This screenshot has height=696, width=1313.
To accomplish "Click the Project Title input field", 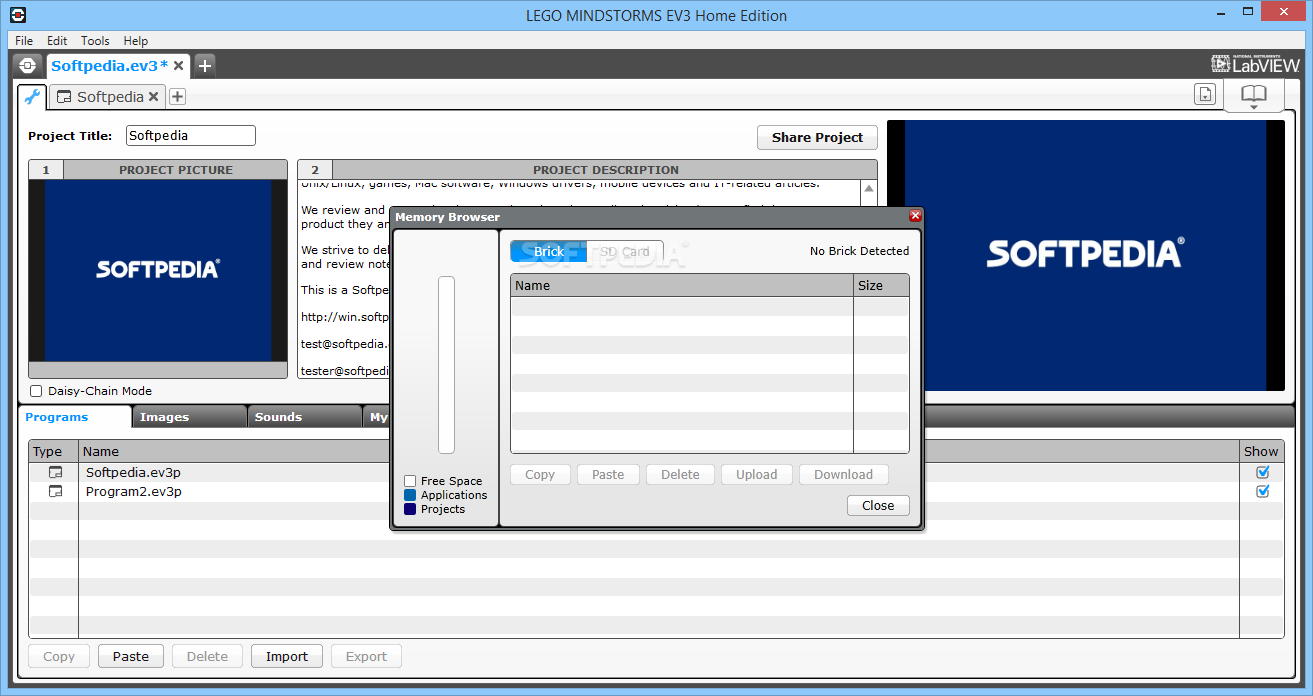I will click(x=191, y=136).
